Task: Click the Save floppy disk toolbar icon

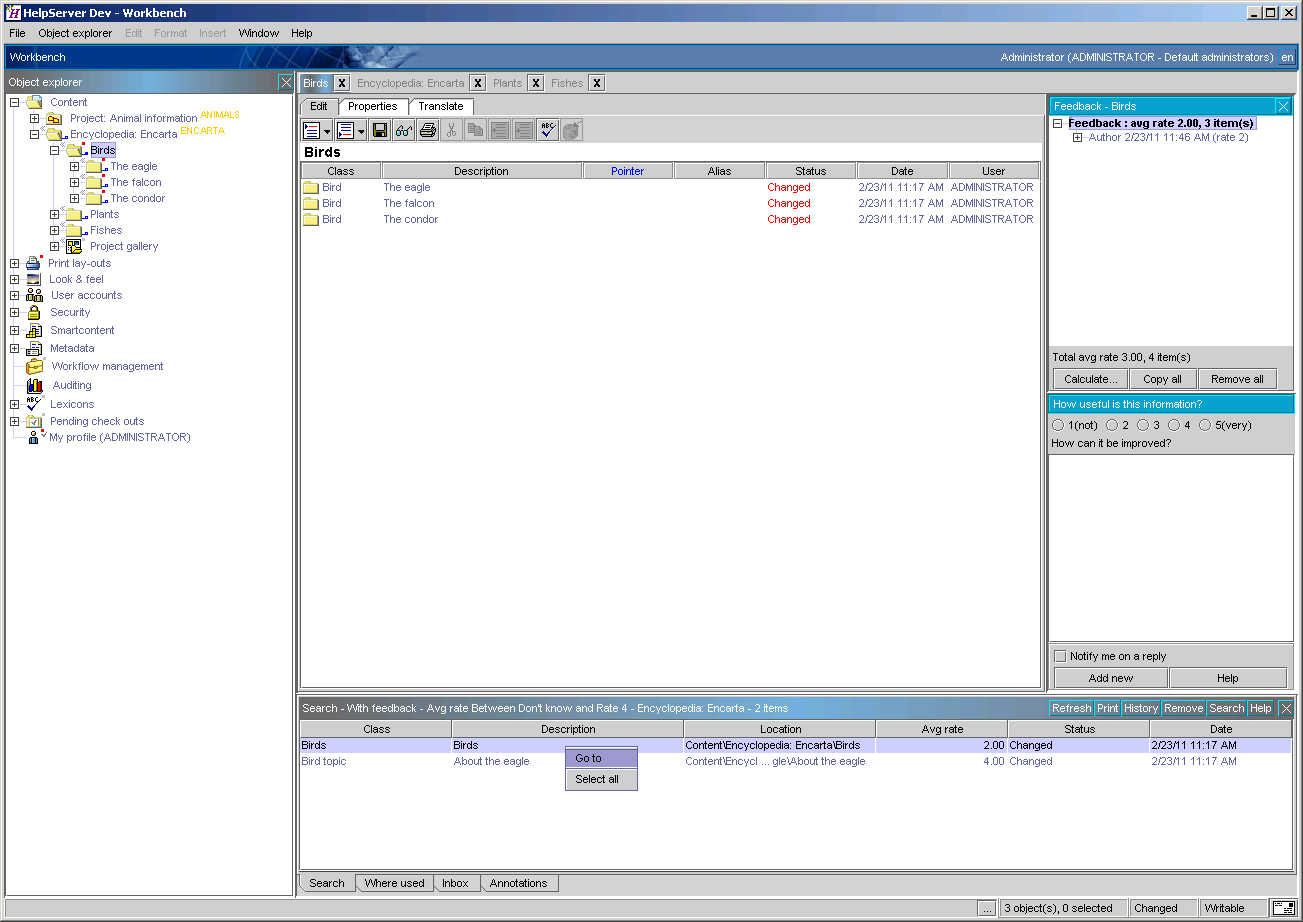Action: tap(380, 130)
